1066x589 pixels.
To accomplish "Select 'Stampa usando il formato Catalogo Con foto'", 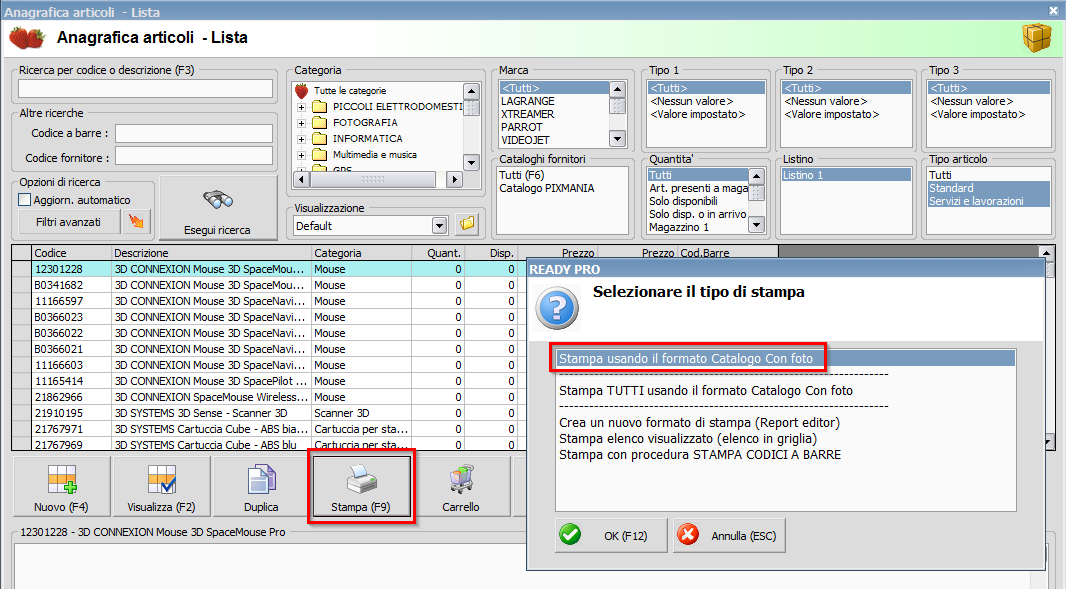I will [x=785, y=358].
